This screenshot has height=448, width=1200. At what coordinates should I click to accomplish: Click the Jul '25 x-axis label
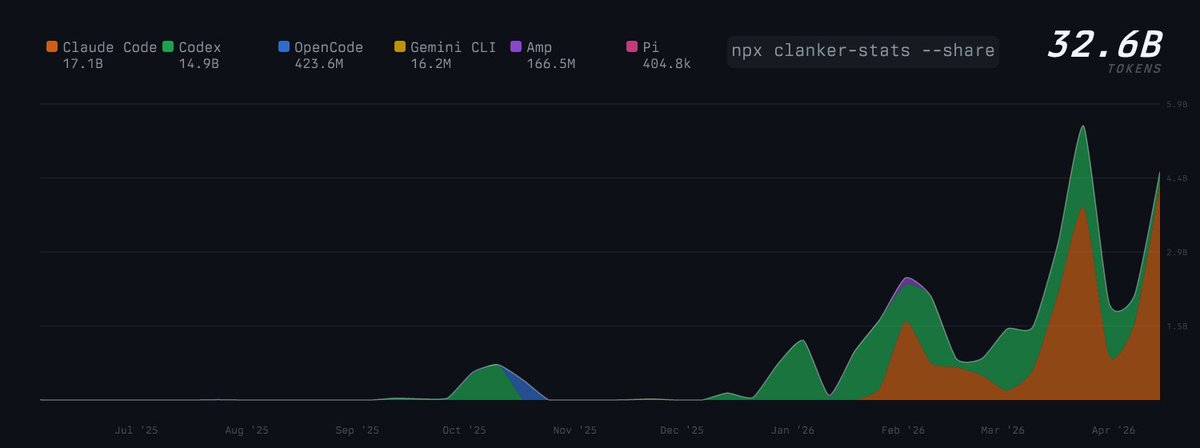pyautogui.click(x=136, y=431)
